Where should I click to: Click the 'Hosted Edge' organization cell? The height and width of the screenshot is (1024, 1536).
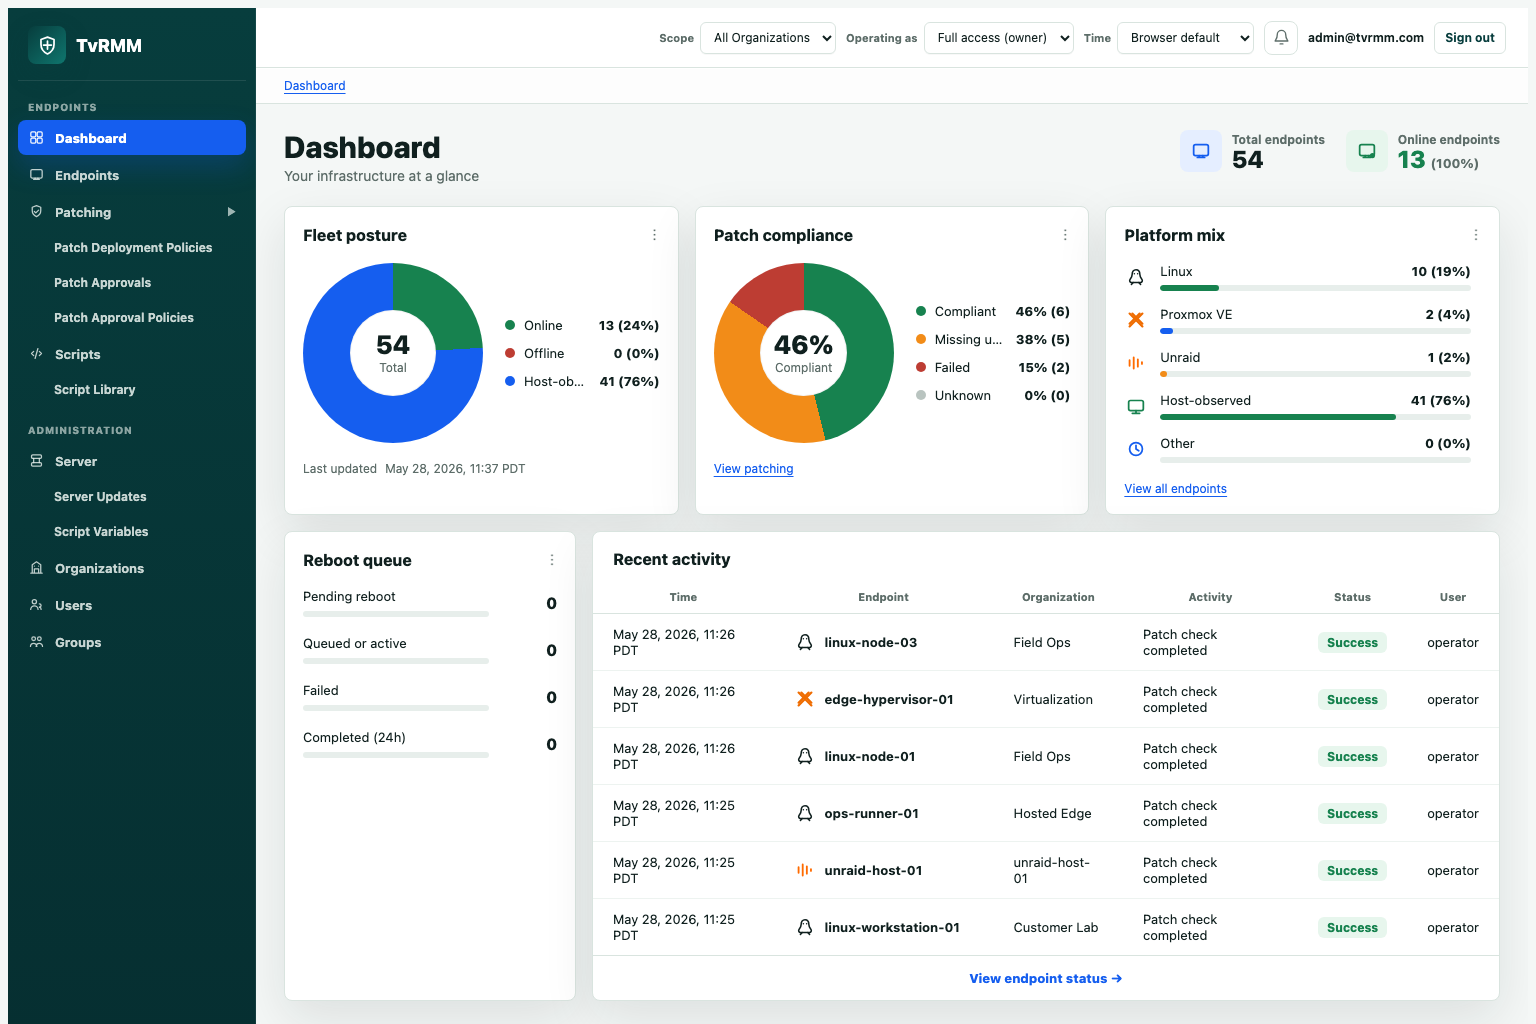coord(1052,813)
